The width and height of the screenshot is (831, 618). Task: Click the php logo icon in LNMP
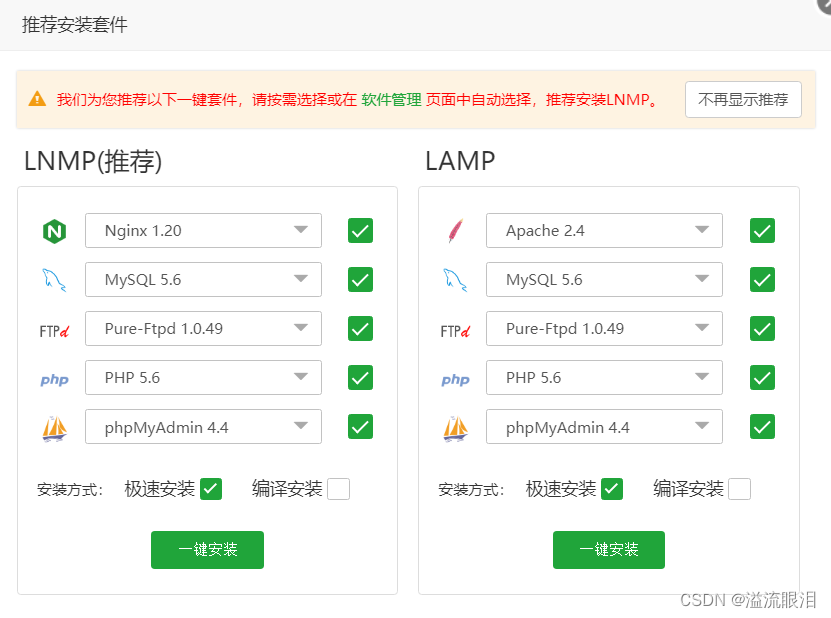[x=54, y=379]
